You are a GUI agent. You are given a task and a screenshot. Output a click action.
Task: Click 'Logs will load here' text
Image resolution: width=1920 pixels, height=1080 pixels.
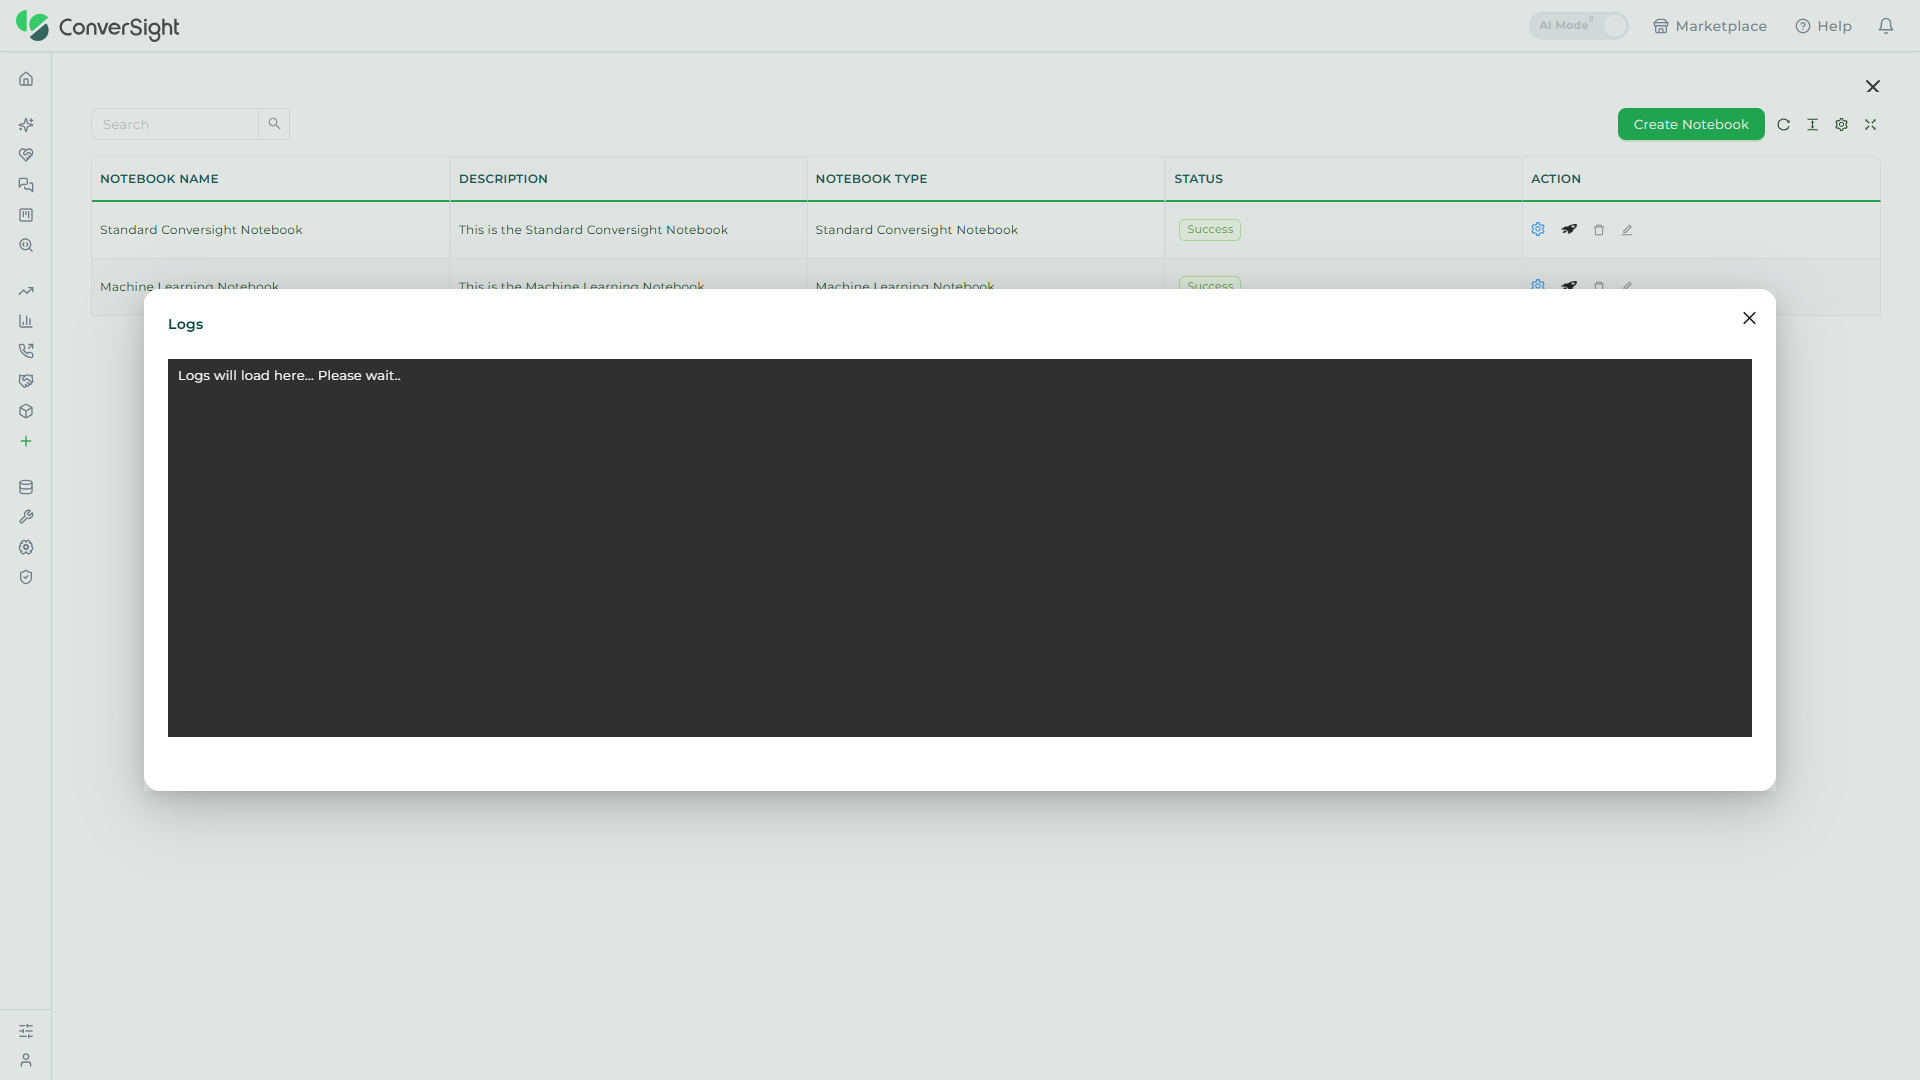(x=289, y=376)
